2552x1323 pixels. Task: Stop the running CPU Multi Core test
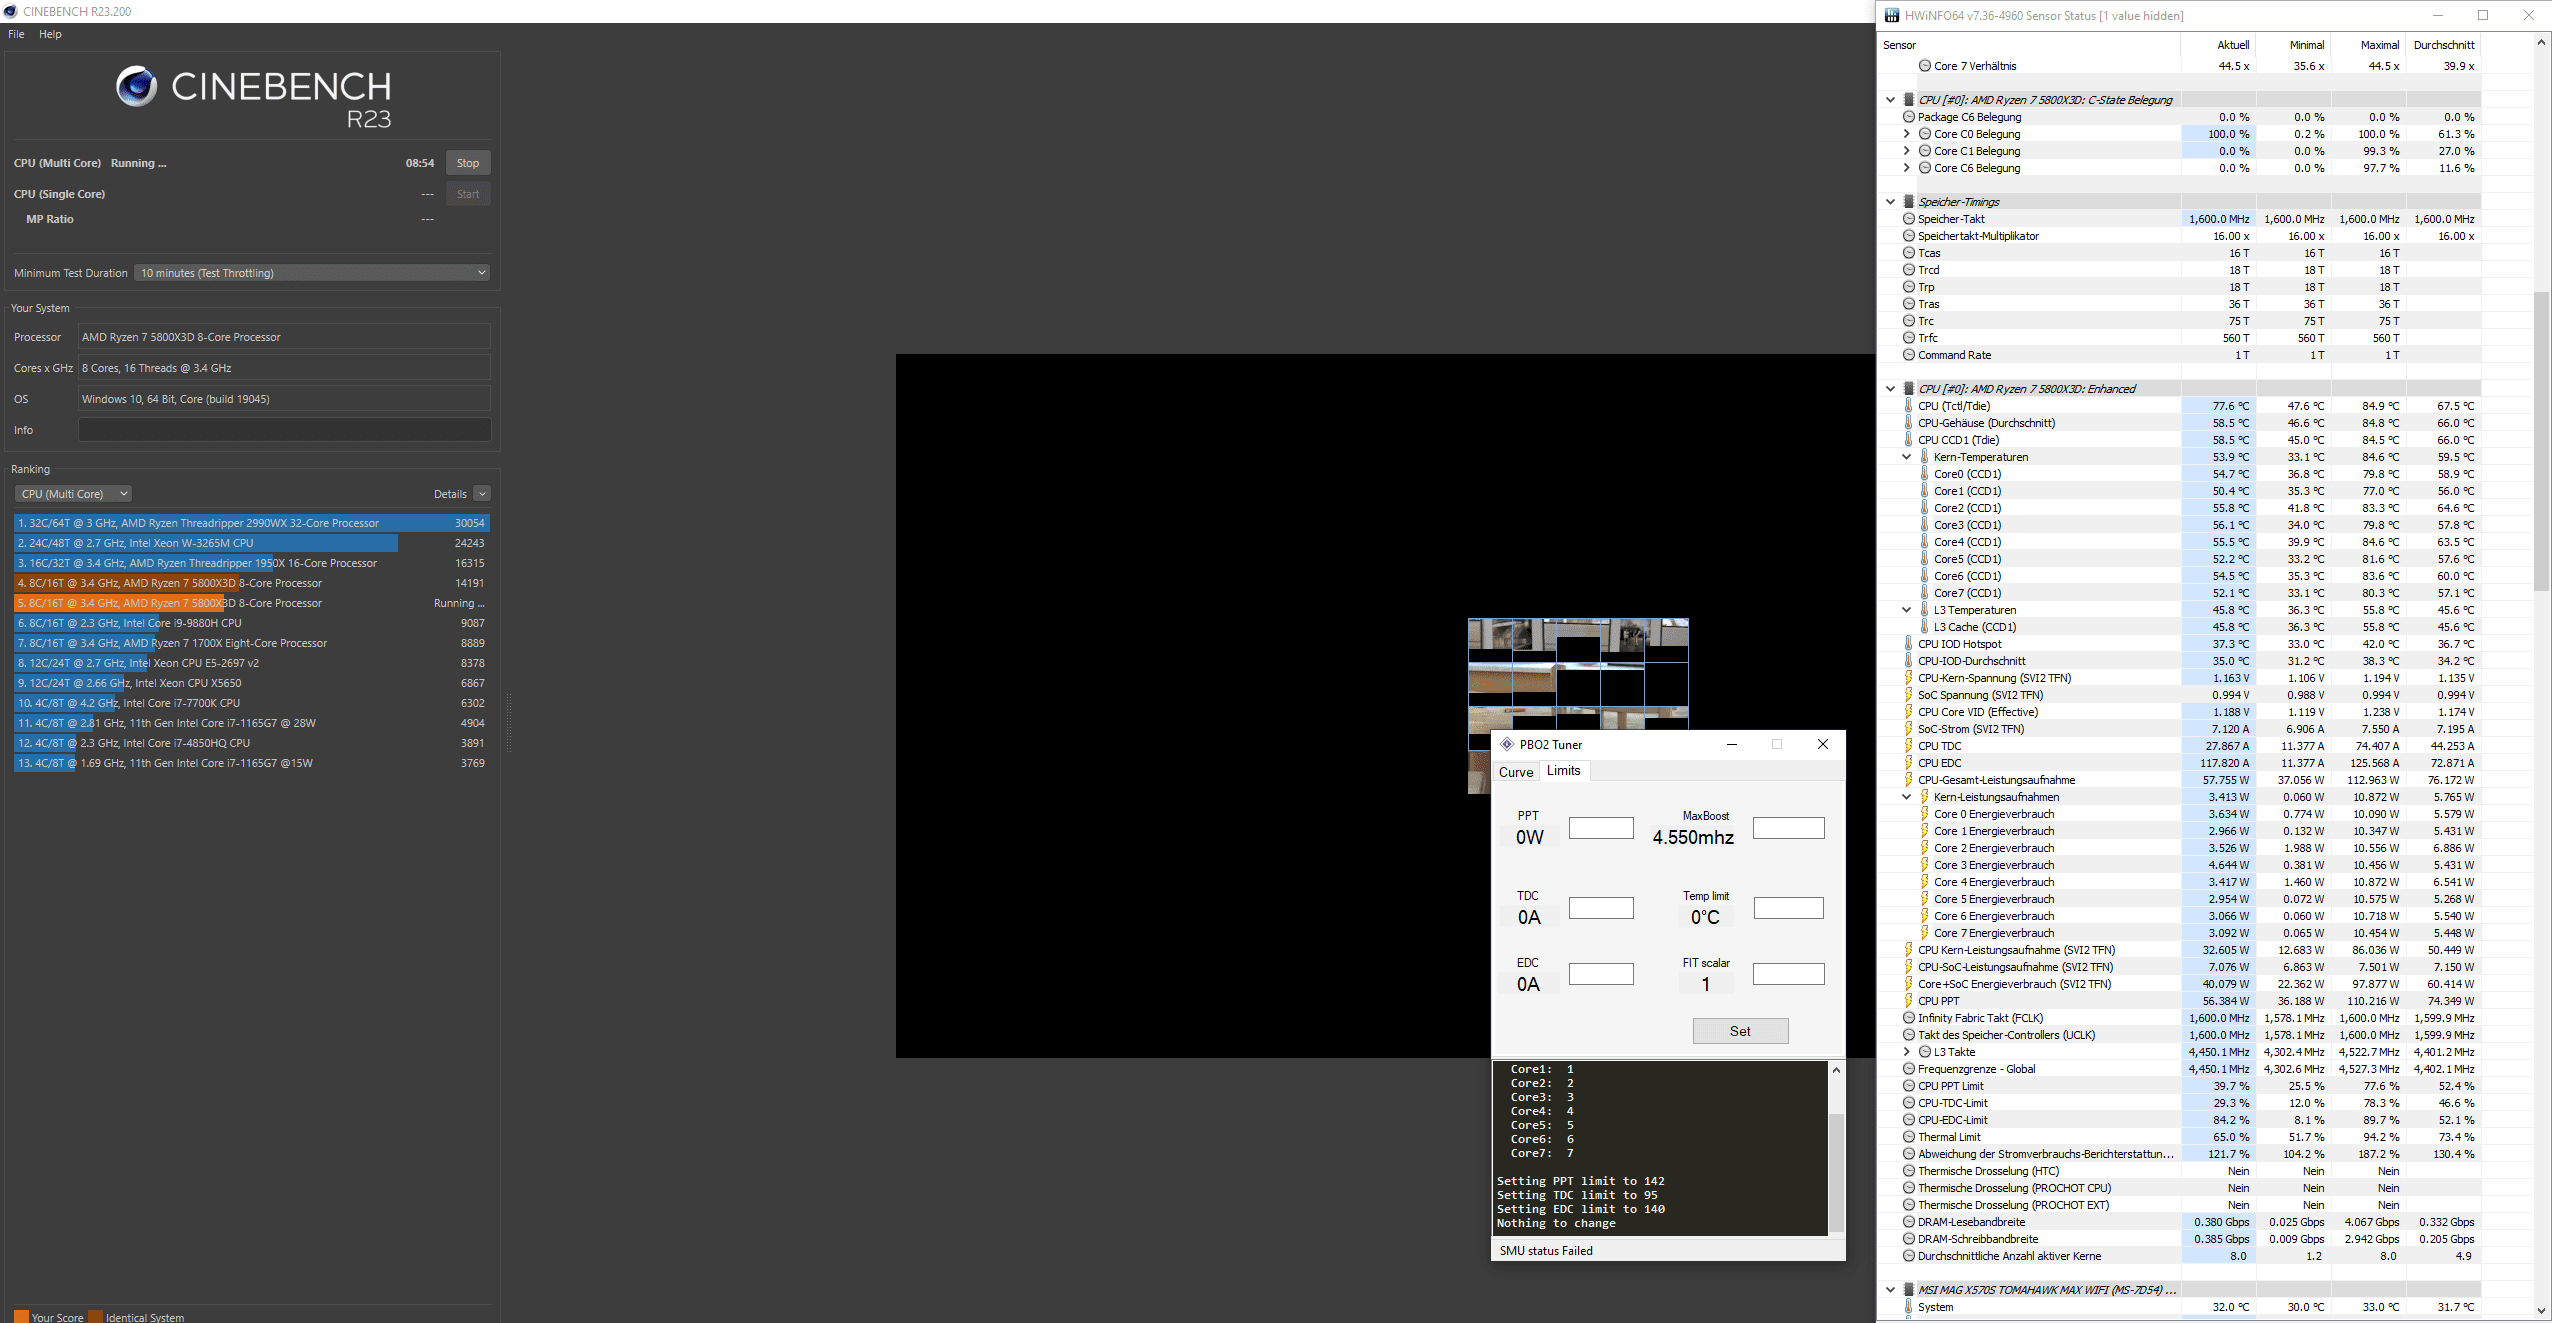point(468,163)
